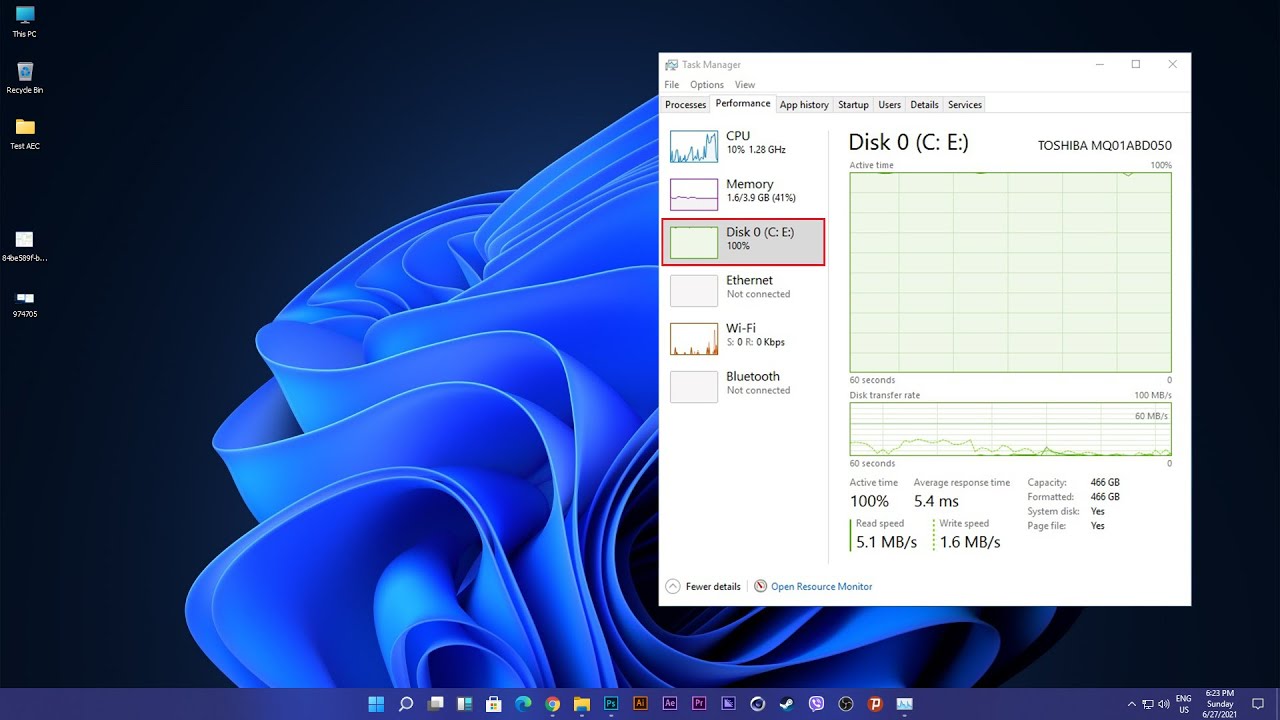Image resolution: width=1280 pixels, height=720 pixels.
Task: Open volume control in system tray
Action: click(1164, 704)
